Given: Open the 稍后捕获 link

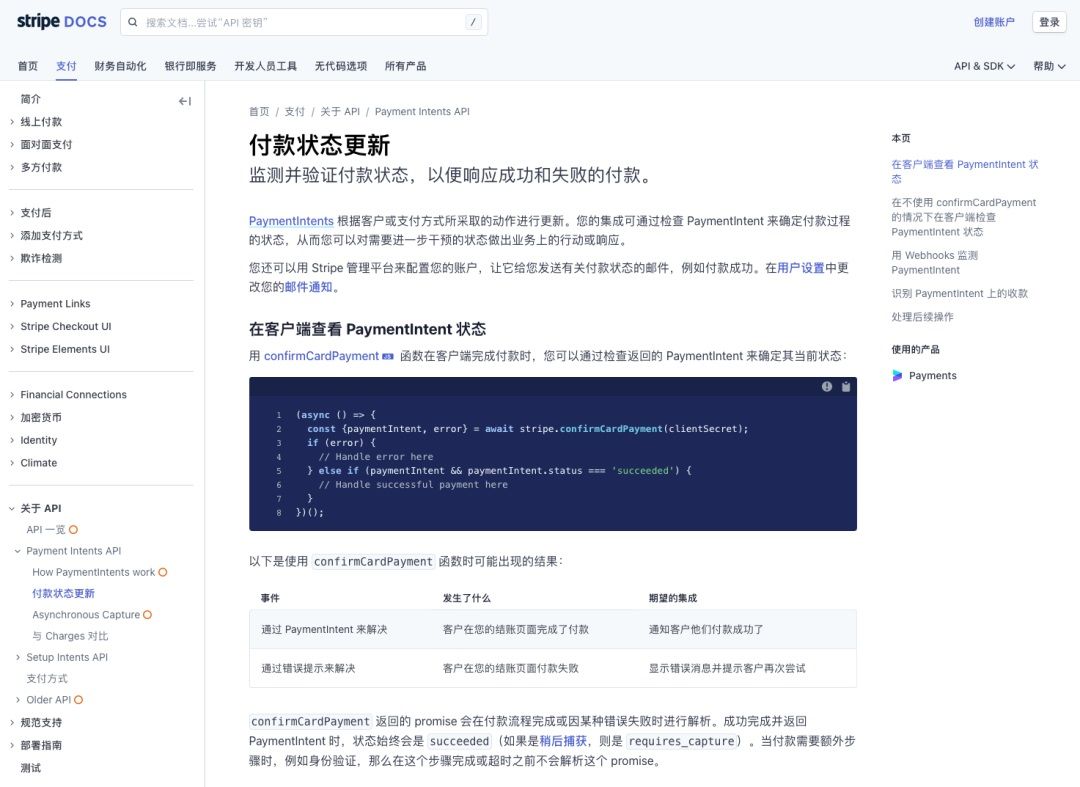Looking at the screenshot, I should coord(563,741).
